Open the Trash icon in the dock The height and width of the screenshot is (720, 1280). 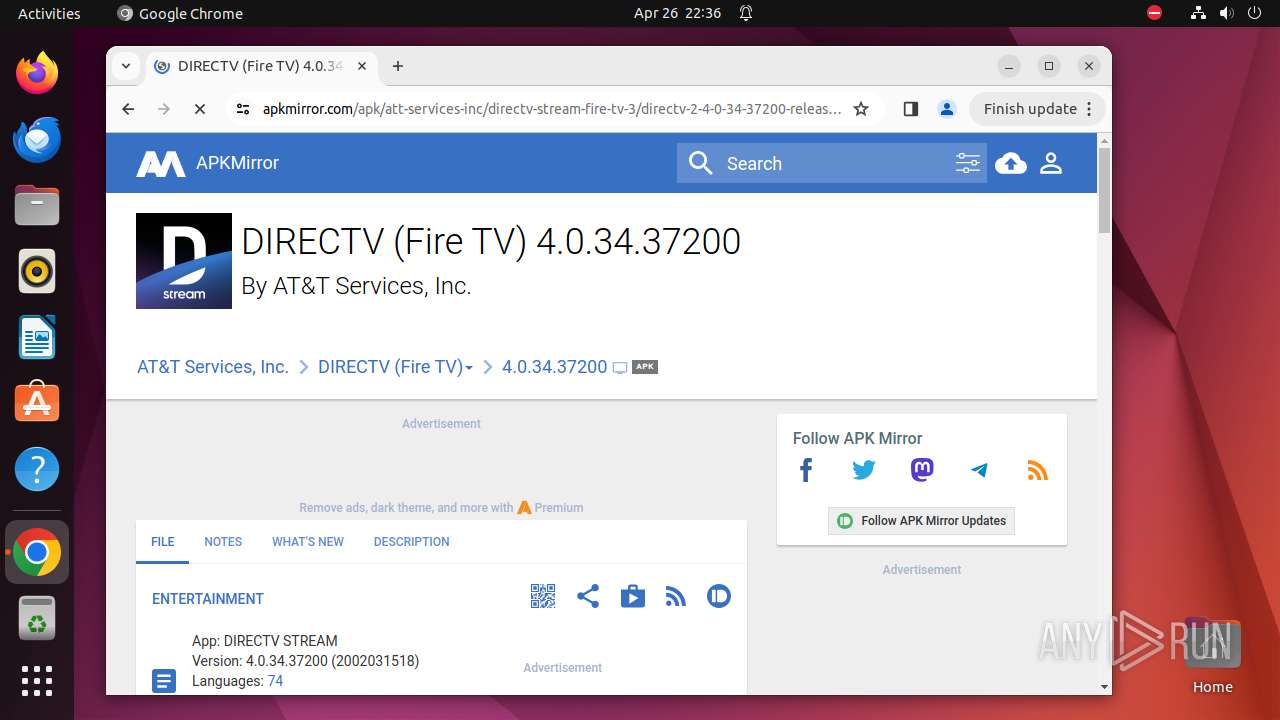[37, 618]
